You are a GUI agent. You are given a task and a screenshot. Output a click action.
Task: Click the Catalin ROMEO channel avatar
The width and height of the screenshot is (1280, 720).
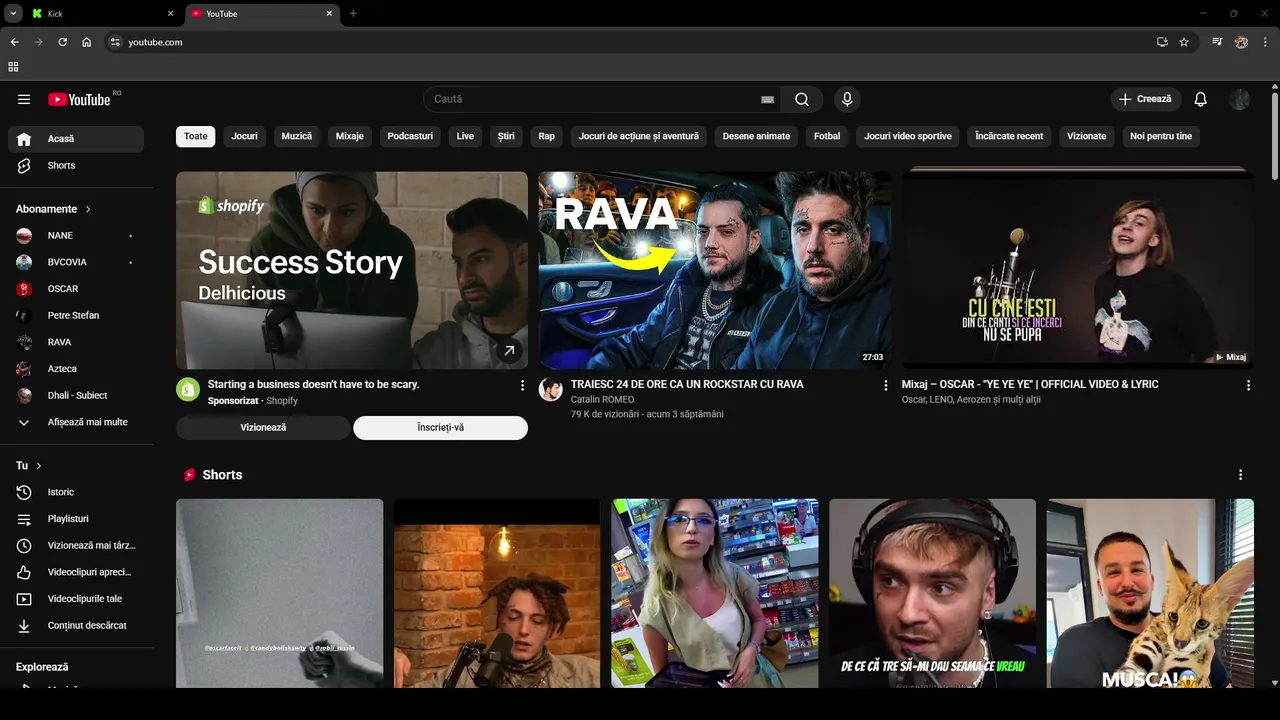tap(551, 389)
